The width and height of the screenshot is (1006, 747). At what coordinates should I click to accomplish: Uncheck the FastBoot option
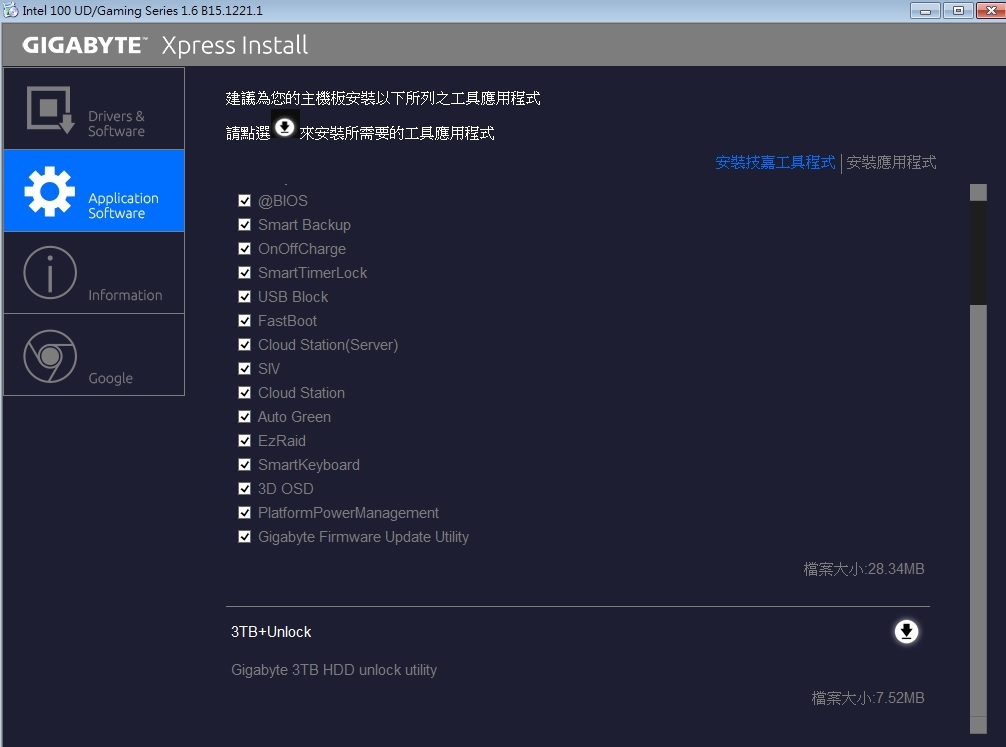tap(244, 320)
